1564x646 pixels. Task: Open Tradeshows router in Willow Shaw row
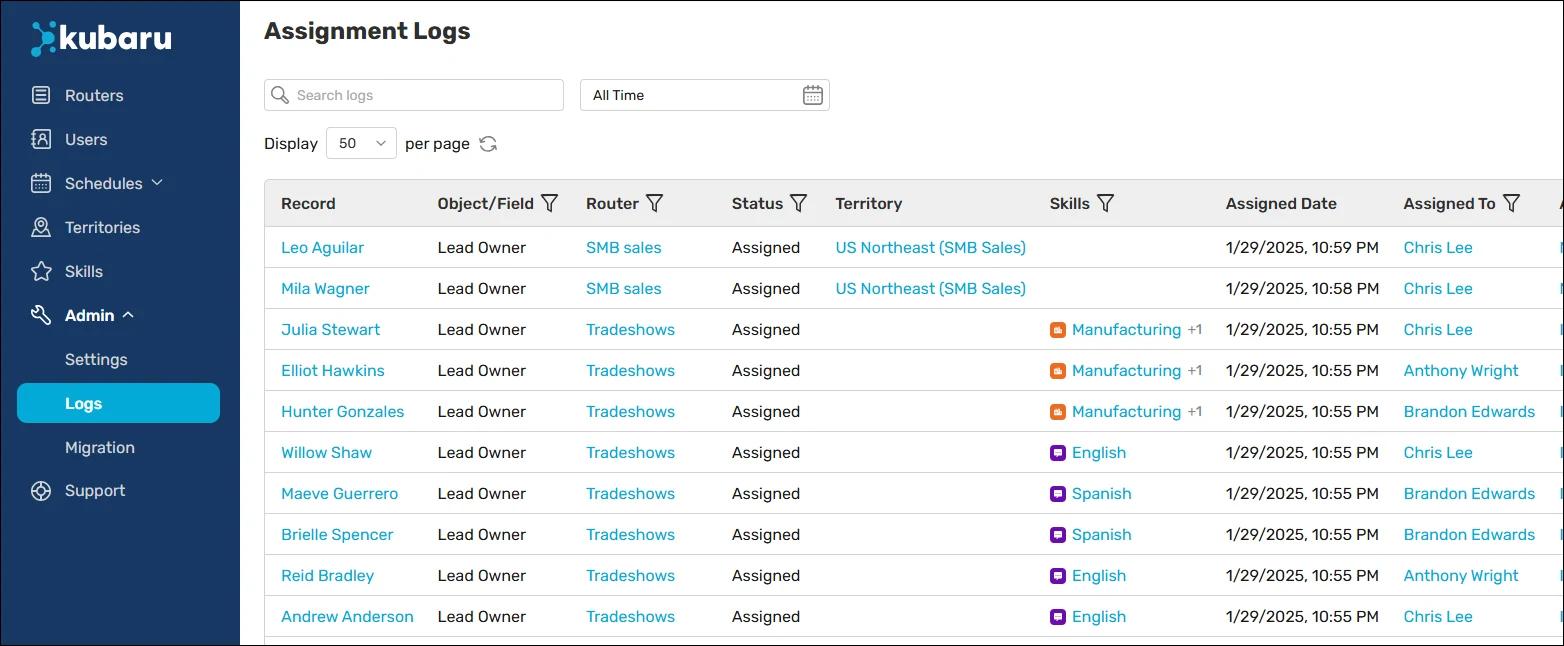(631, 453)
